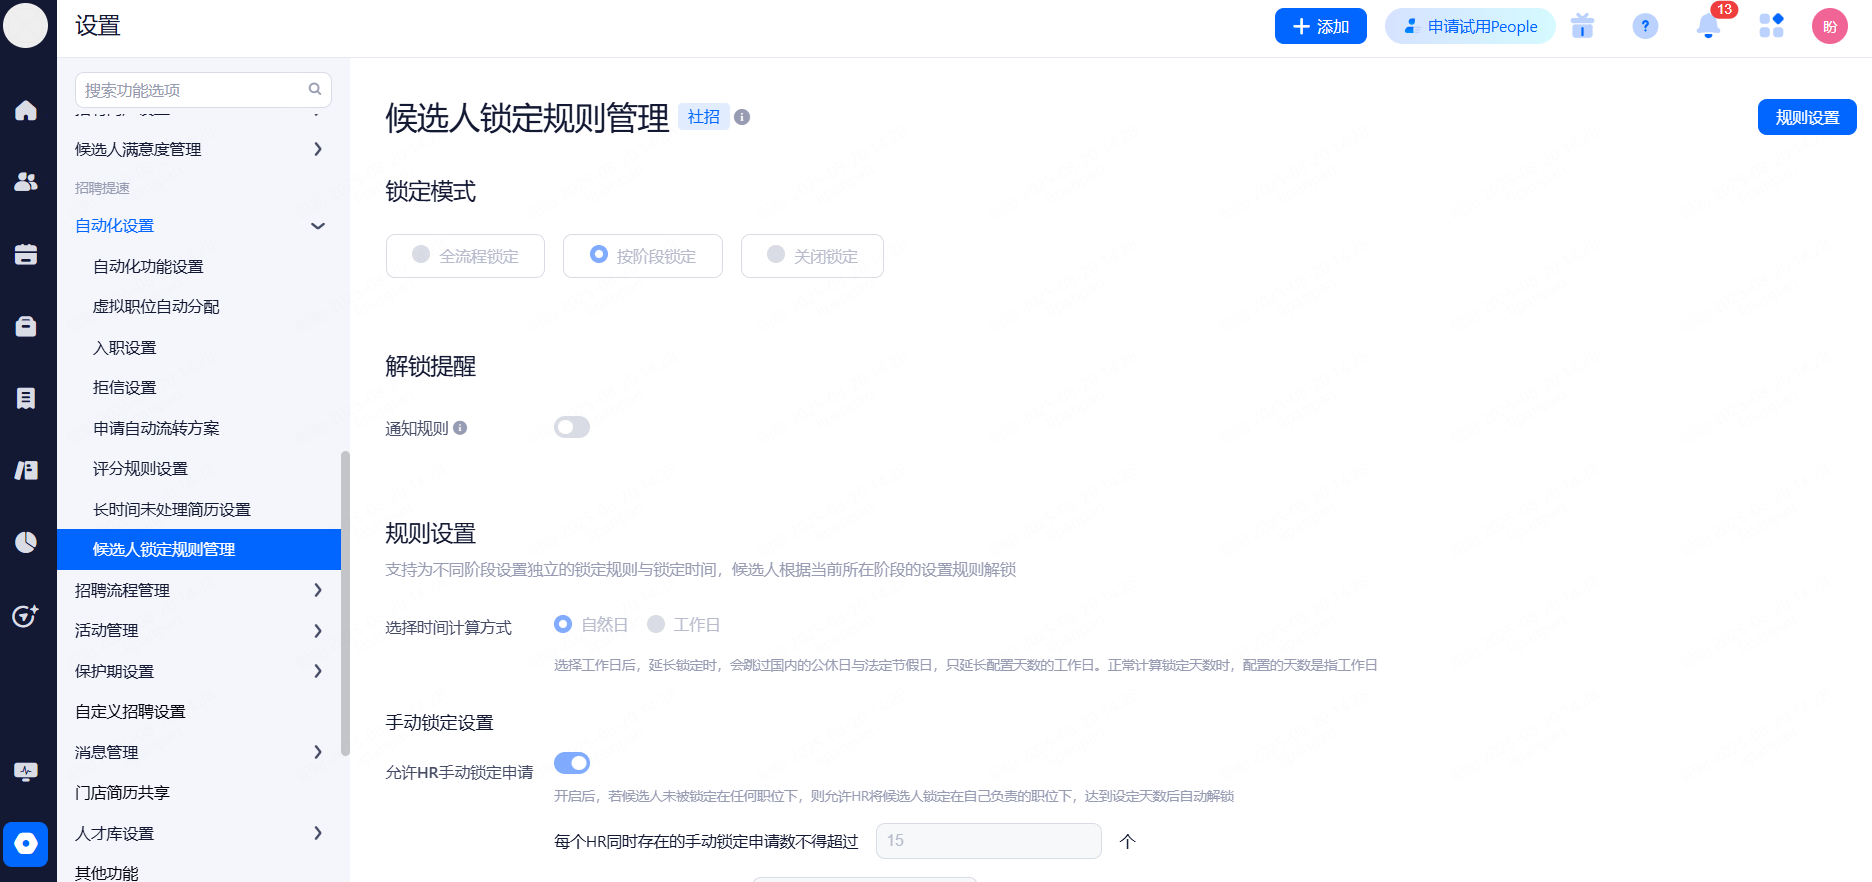1872x882 pixels.
Task: Expand the 候选人满意度管理 section
Action: click(318, 149)
